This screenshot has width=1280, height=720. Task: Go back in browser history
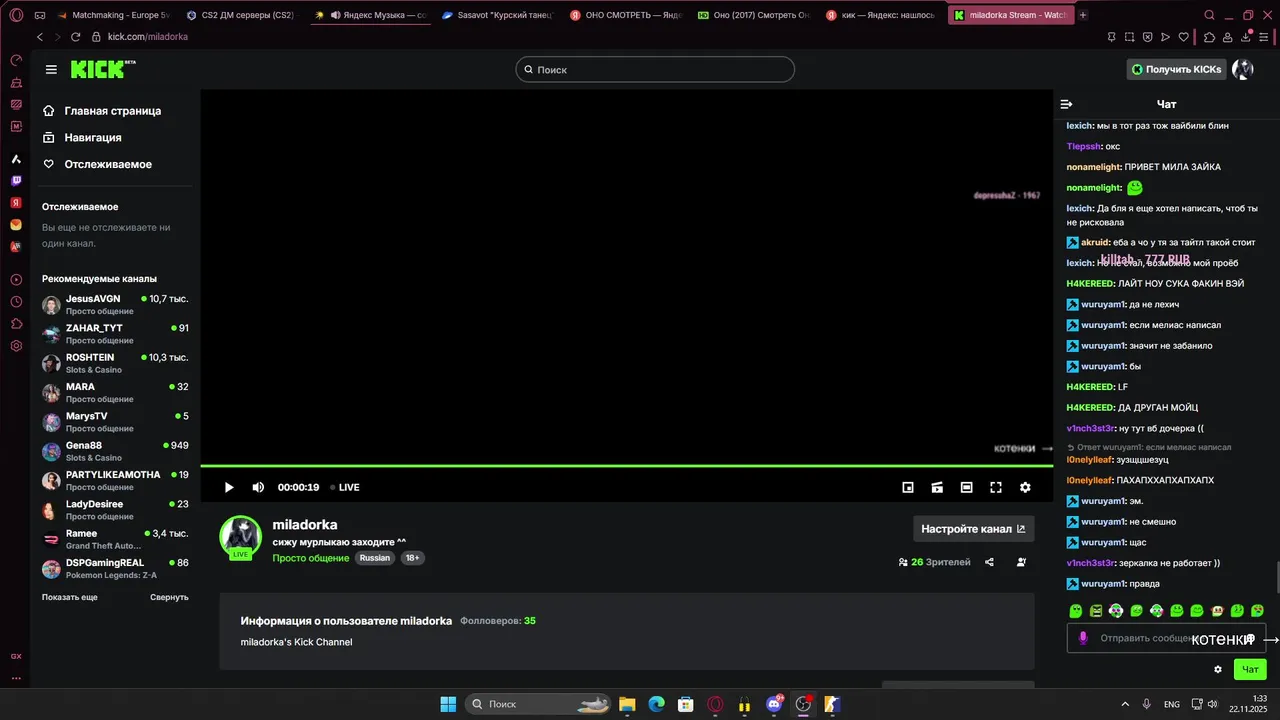(x=40, y=36)
